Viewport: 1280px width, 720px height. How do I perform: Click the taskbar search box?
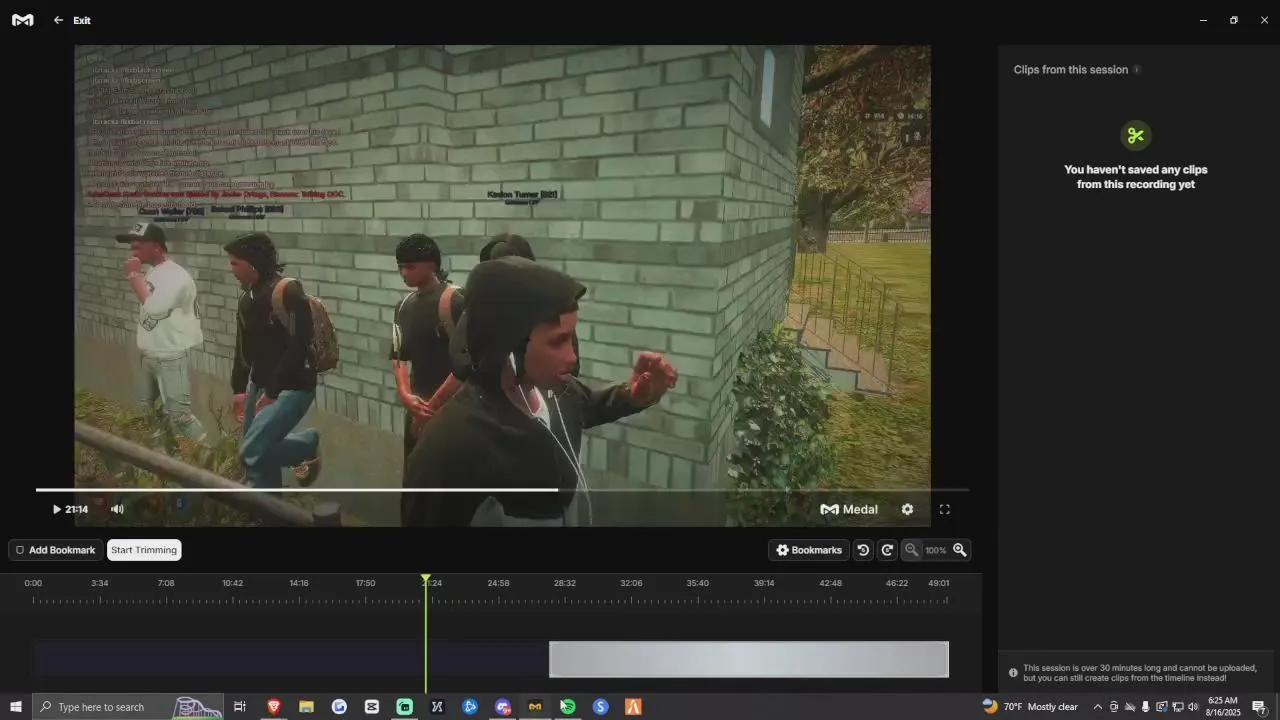point(128,707)
